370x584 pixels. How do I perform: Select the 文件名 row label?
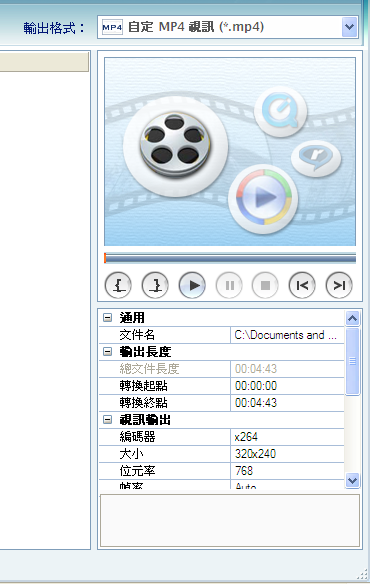click(x=137, y=335)
